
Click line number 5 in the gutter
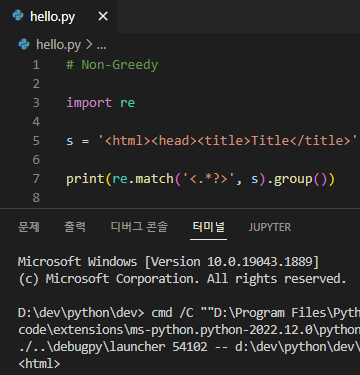[x=36, y=141]
